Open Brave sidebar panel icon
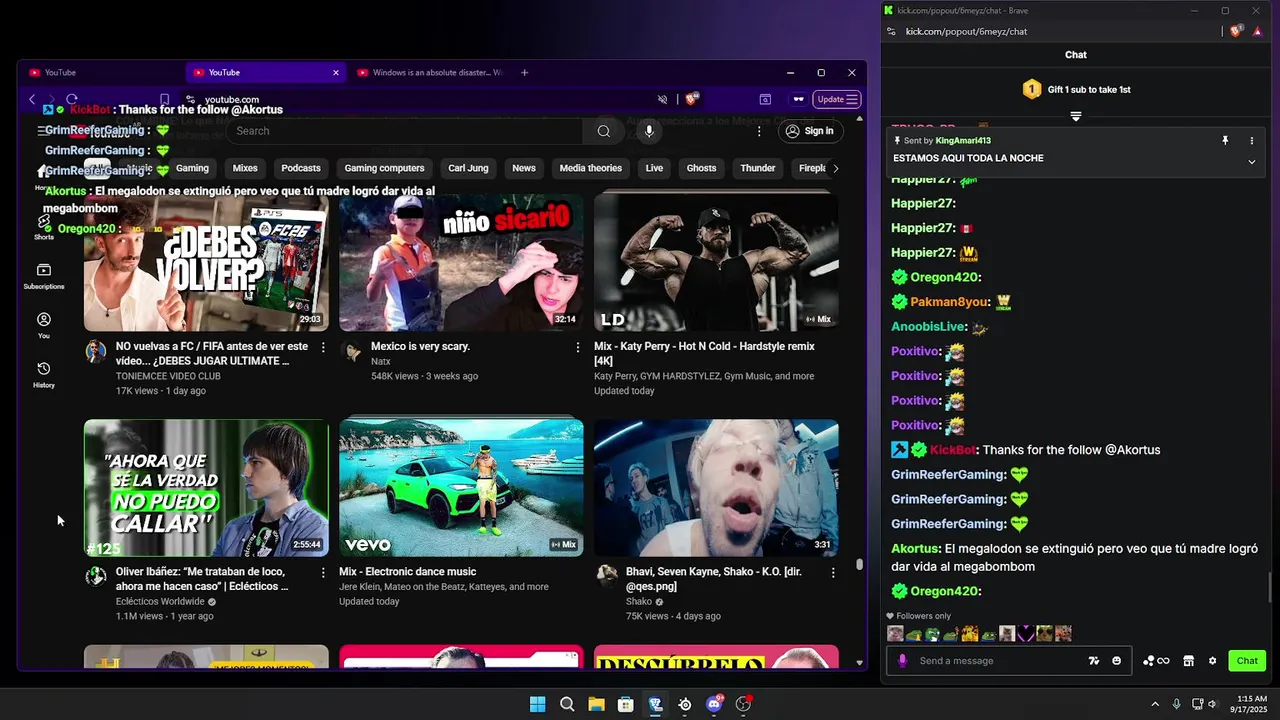 click(765, 99)
